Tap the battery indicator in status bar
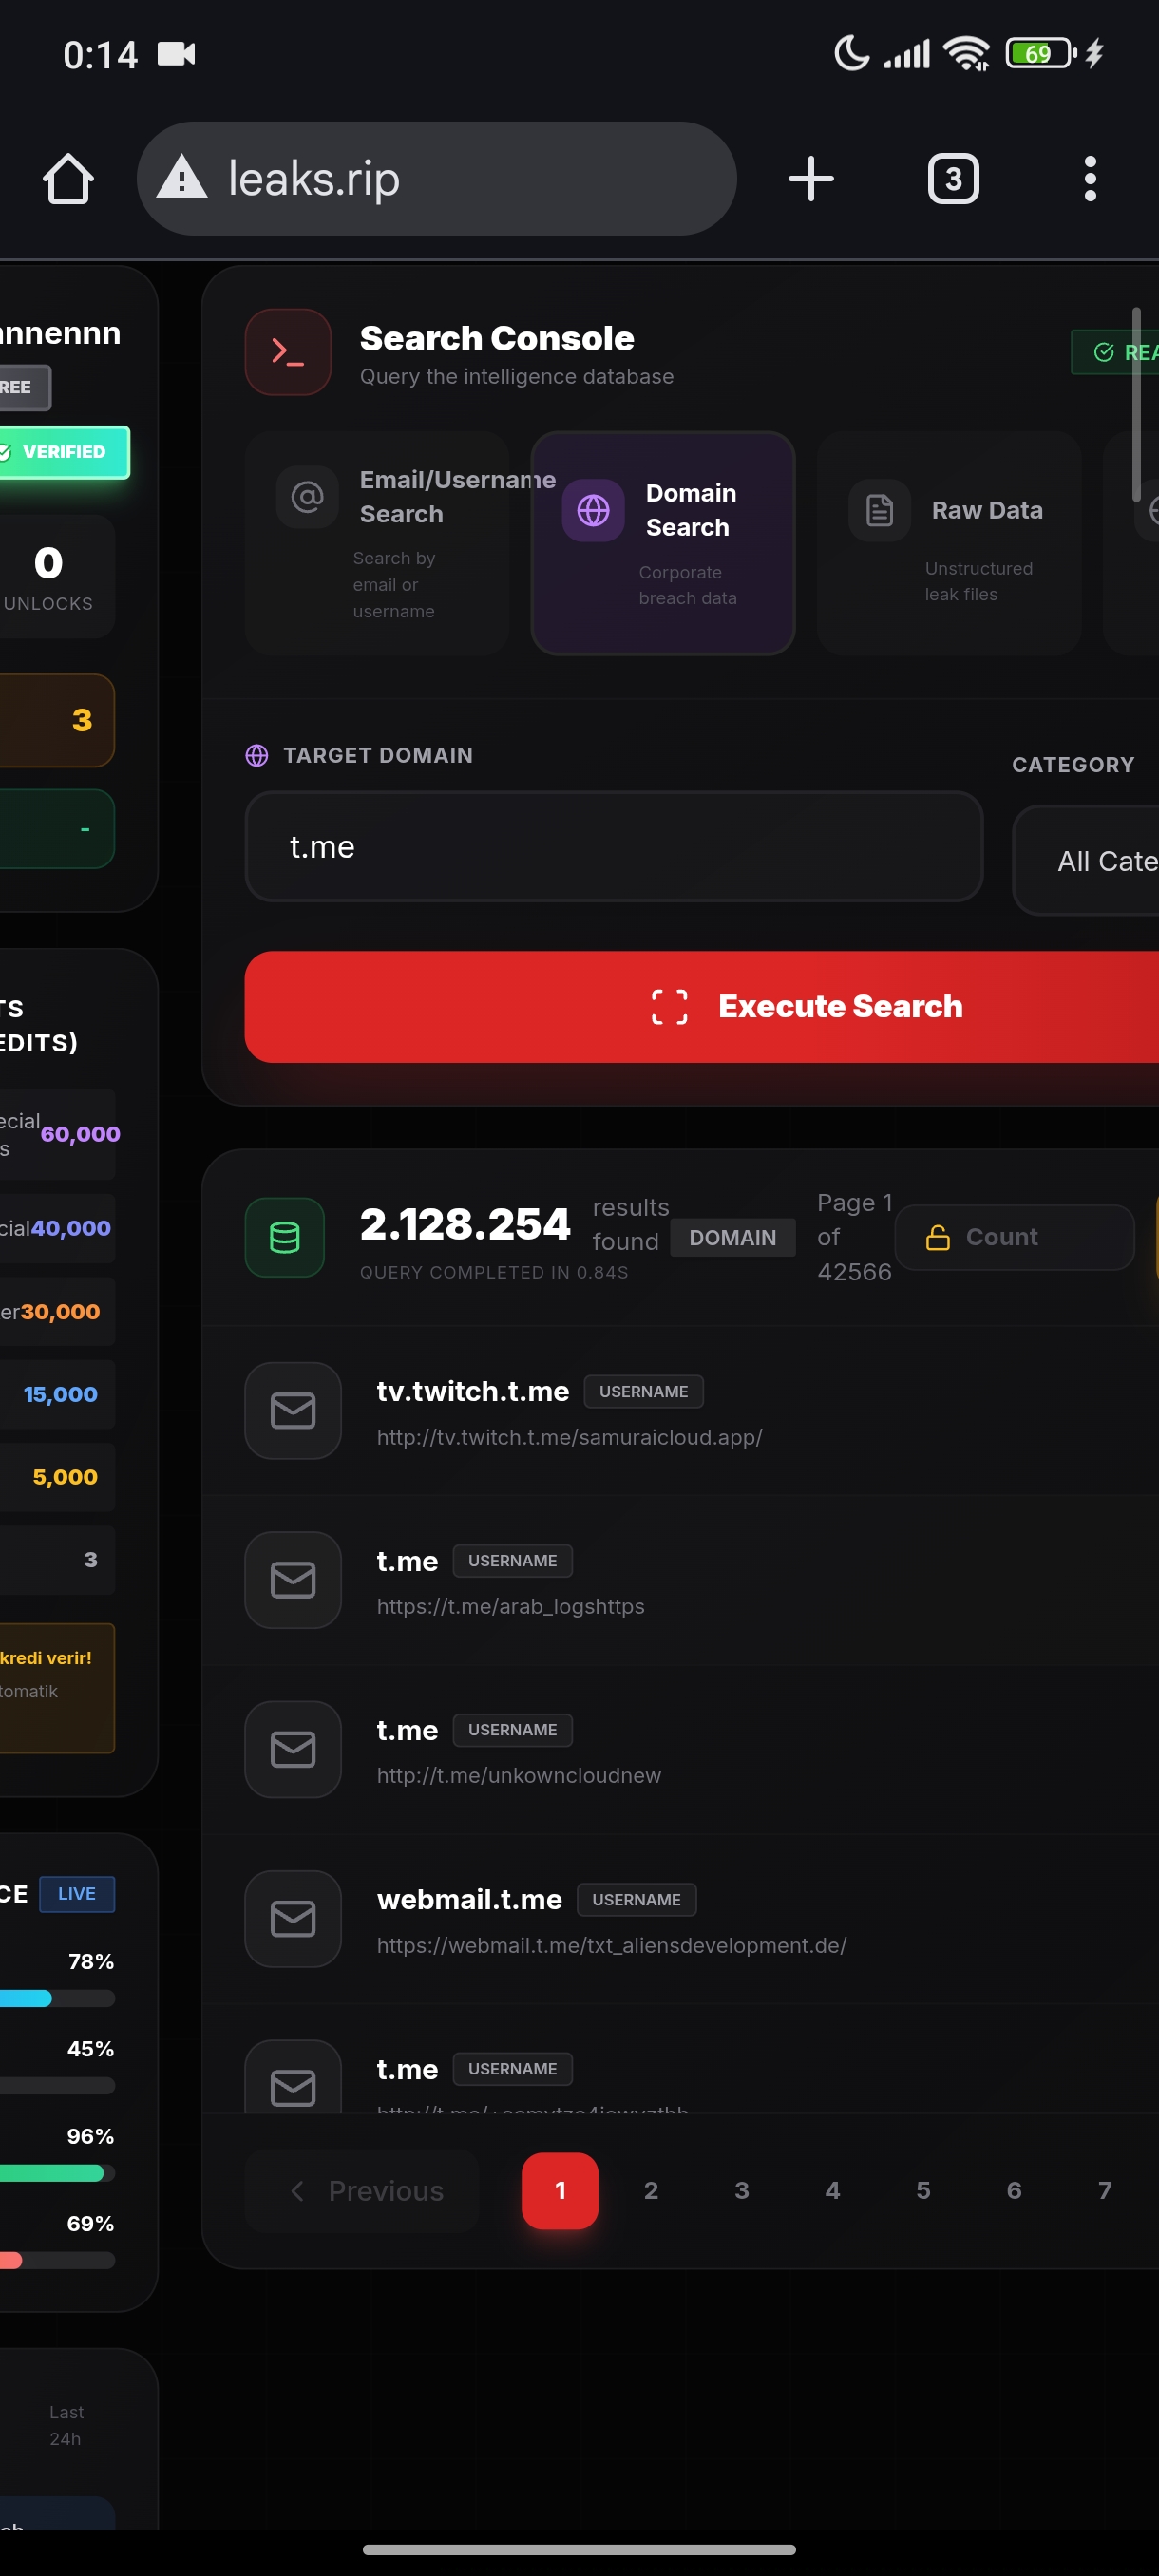Viewport: 1159px width, 2576px height. (1041, 53)
